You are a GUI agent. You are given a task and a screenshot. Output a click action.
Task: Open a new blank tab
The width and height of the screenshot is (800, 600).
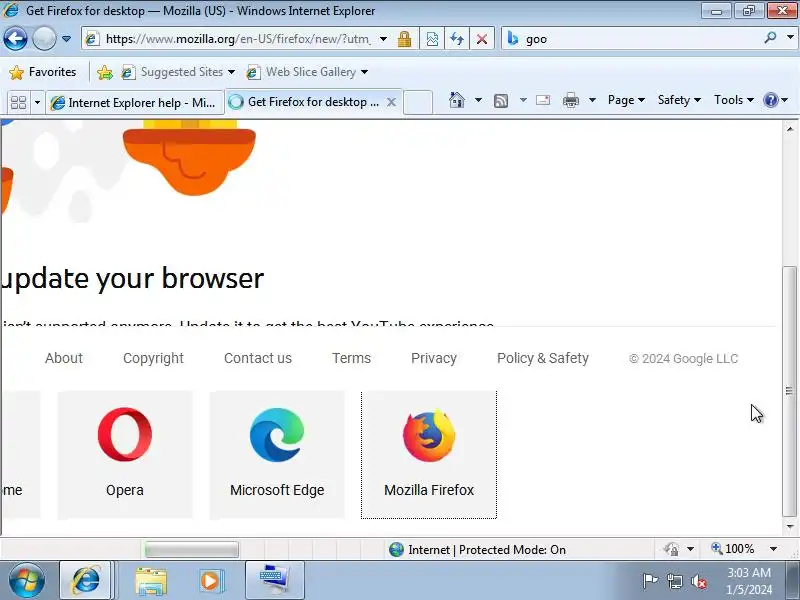click(418, 102)
